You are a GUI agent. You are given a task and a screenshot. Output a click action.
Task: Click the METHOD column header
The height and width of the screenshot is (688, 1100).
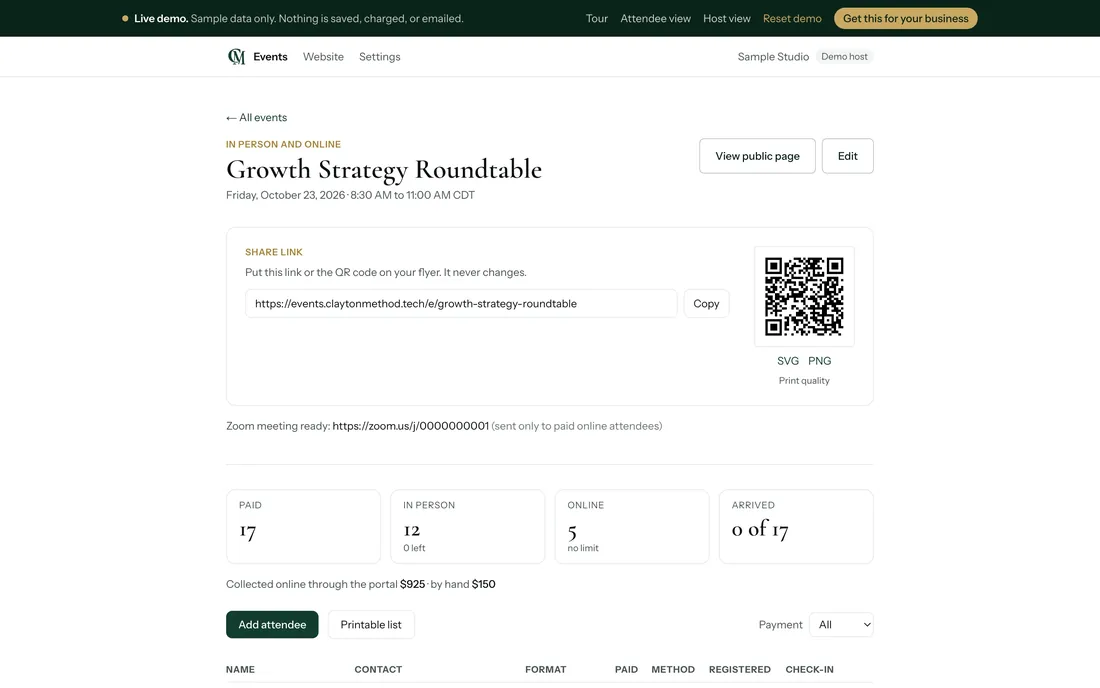pyautogui.click(x=673, y=670)
